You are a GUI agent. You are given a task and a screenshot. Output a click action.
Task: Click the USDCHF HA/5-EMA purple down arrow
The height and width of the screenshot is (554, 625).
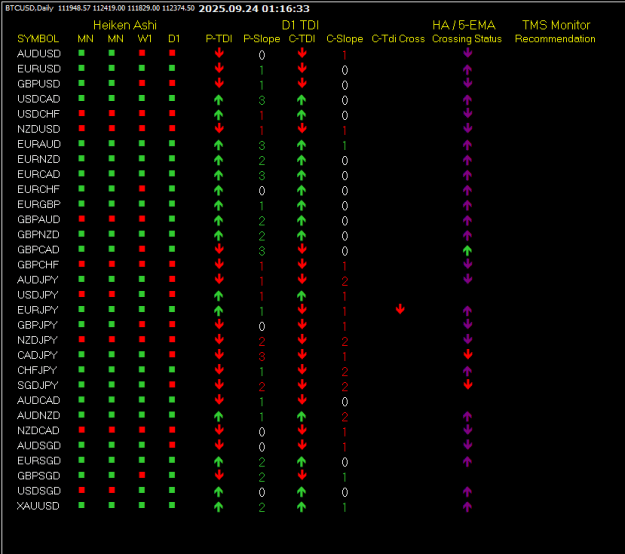click(x=468, y=114)
